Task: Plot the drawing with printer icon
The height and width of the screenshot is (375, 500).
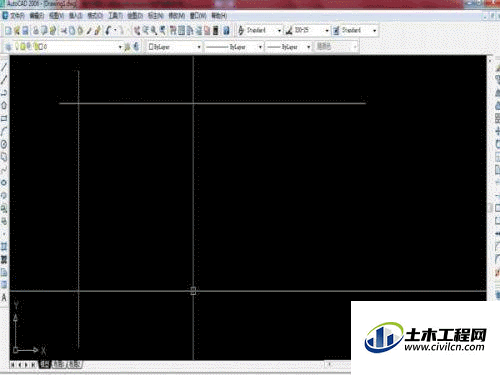Action: 36,31
